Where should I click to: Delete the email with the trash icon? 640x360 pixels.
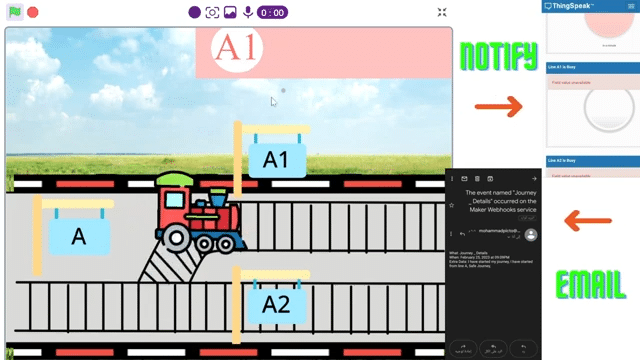[477, 179]
